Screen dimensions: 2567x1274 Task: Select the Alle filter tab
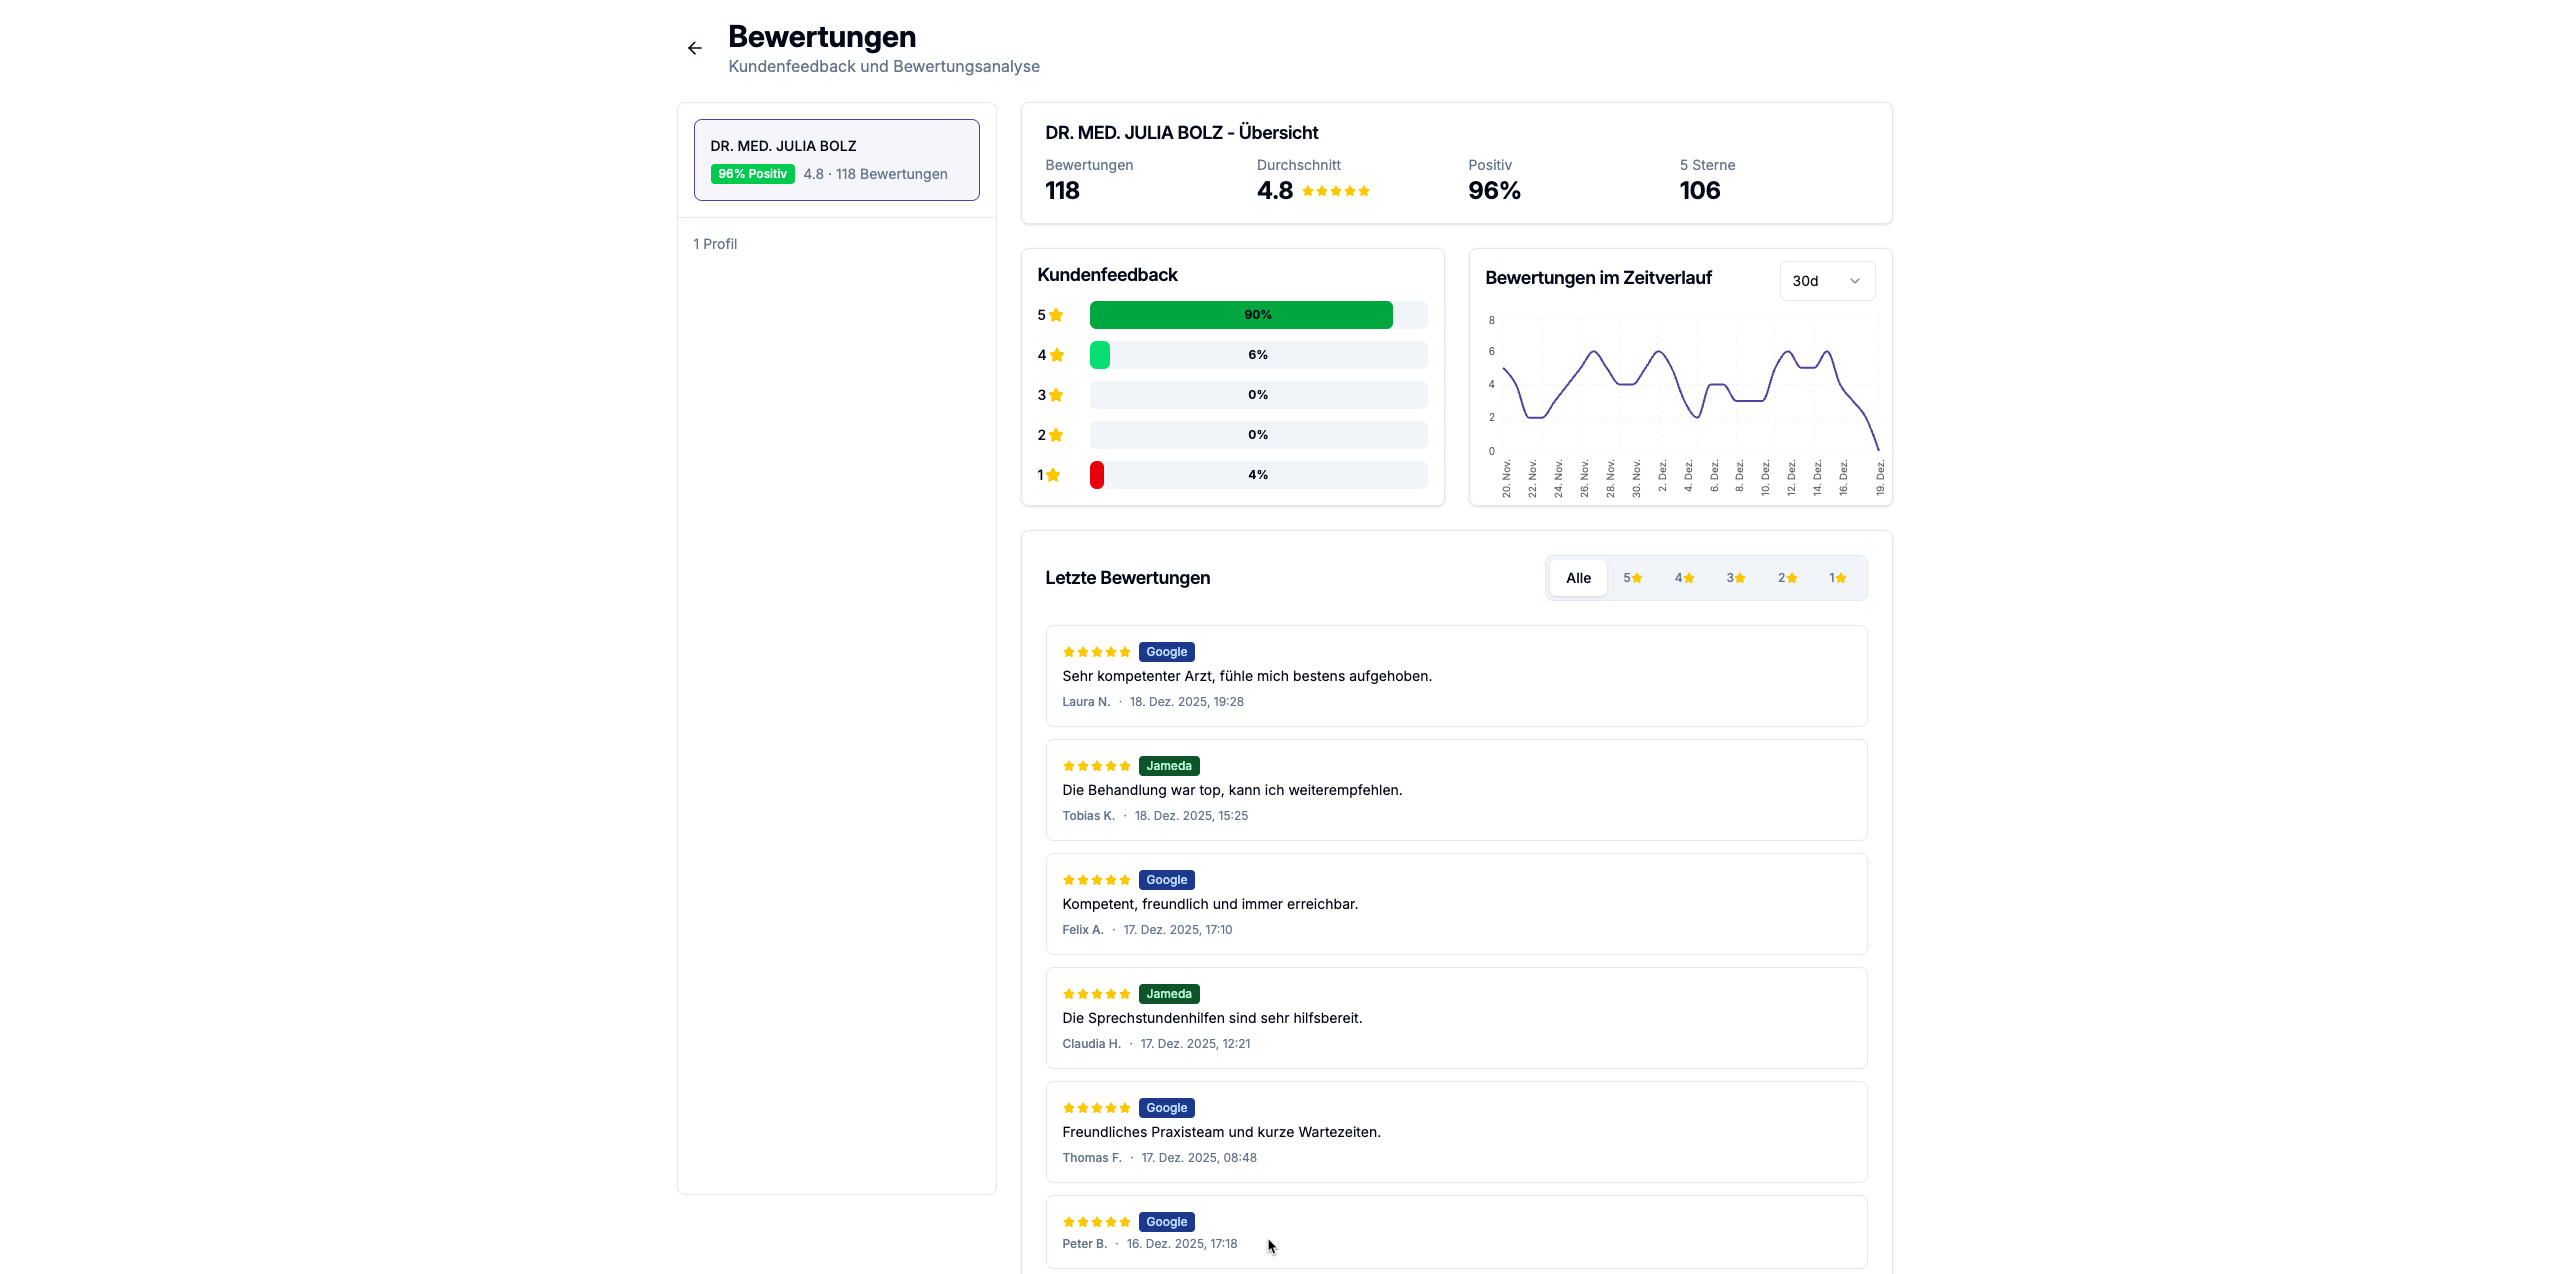pos(1577,578)
